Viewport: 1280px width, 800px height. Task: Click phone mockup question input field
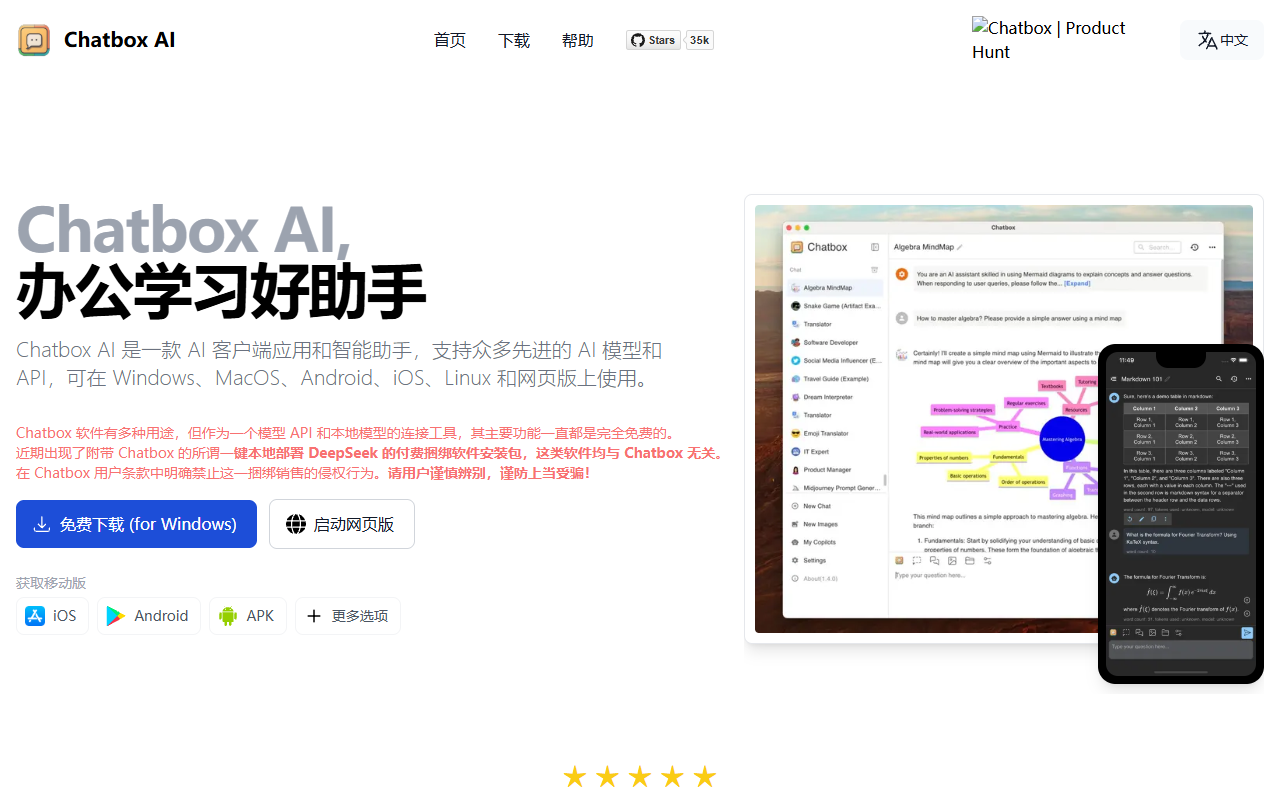pyautogui.click(x=1180, y=648)
